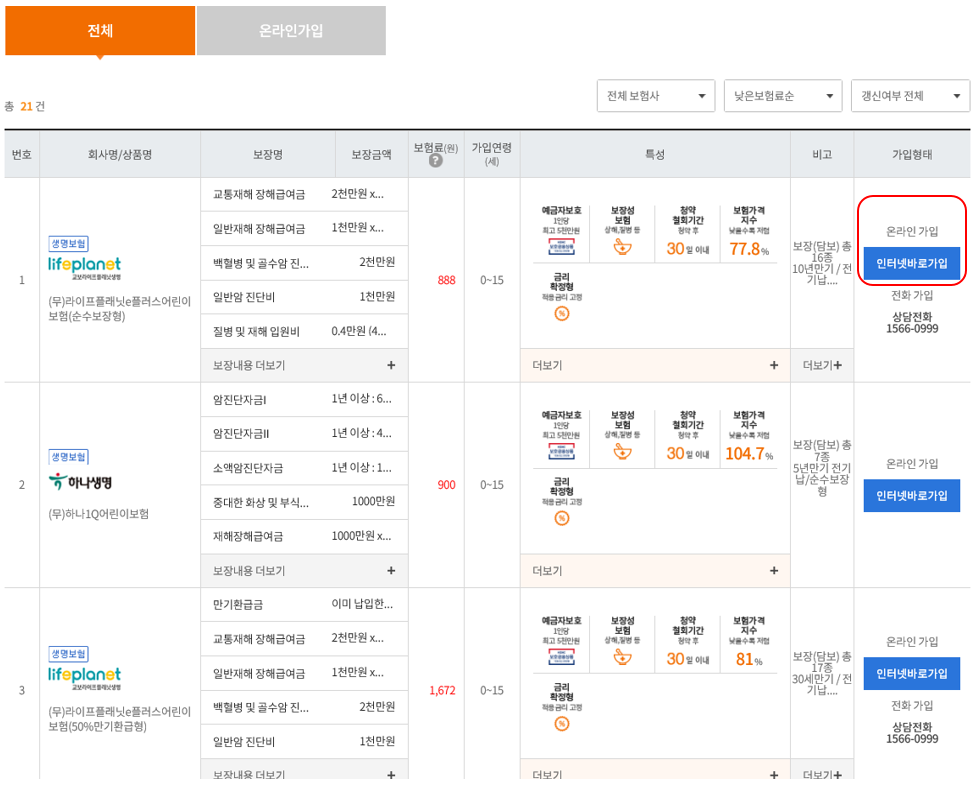Click depositor protection icon in row 1

tap(561, 247)
